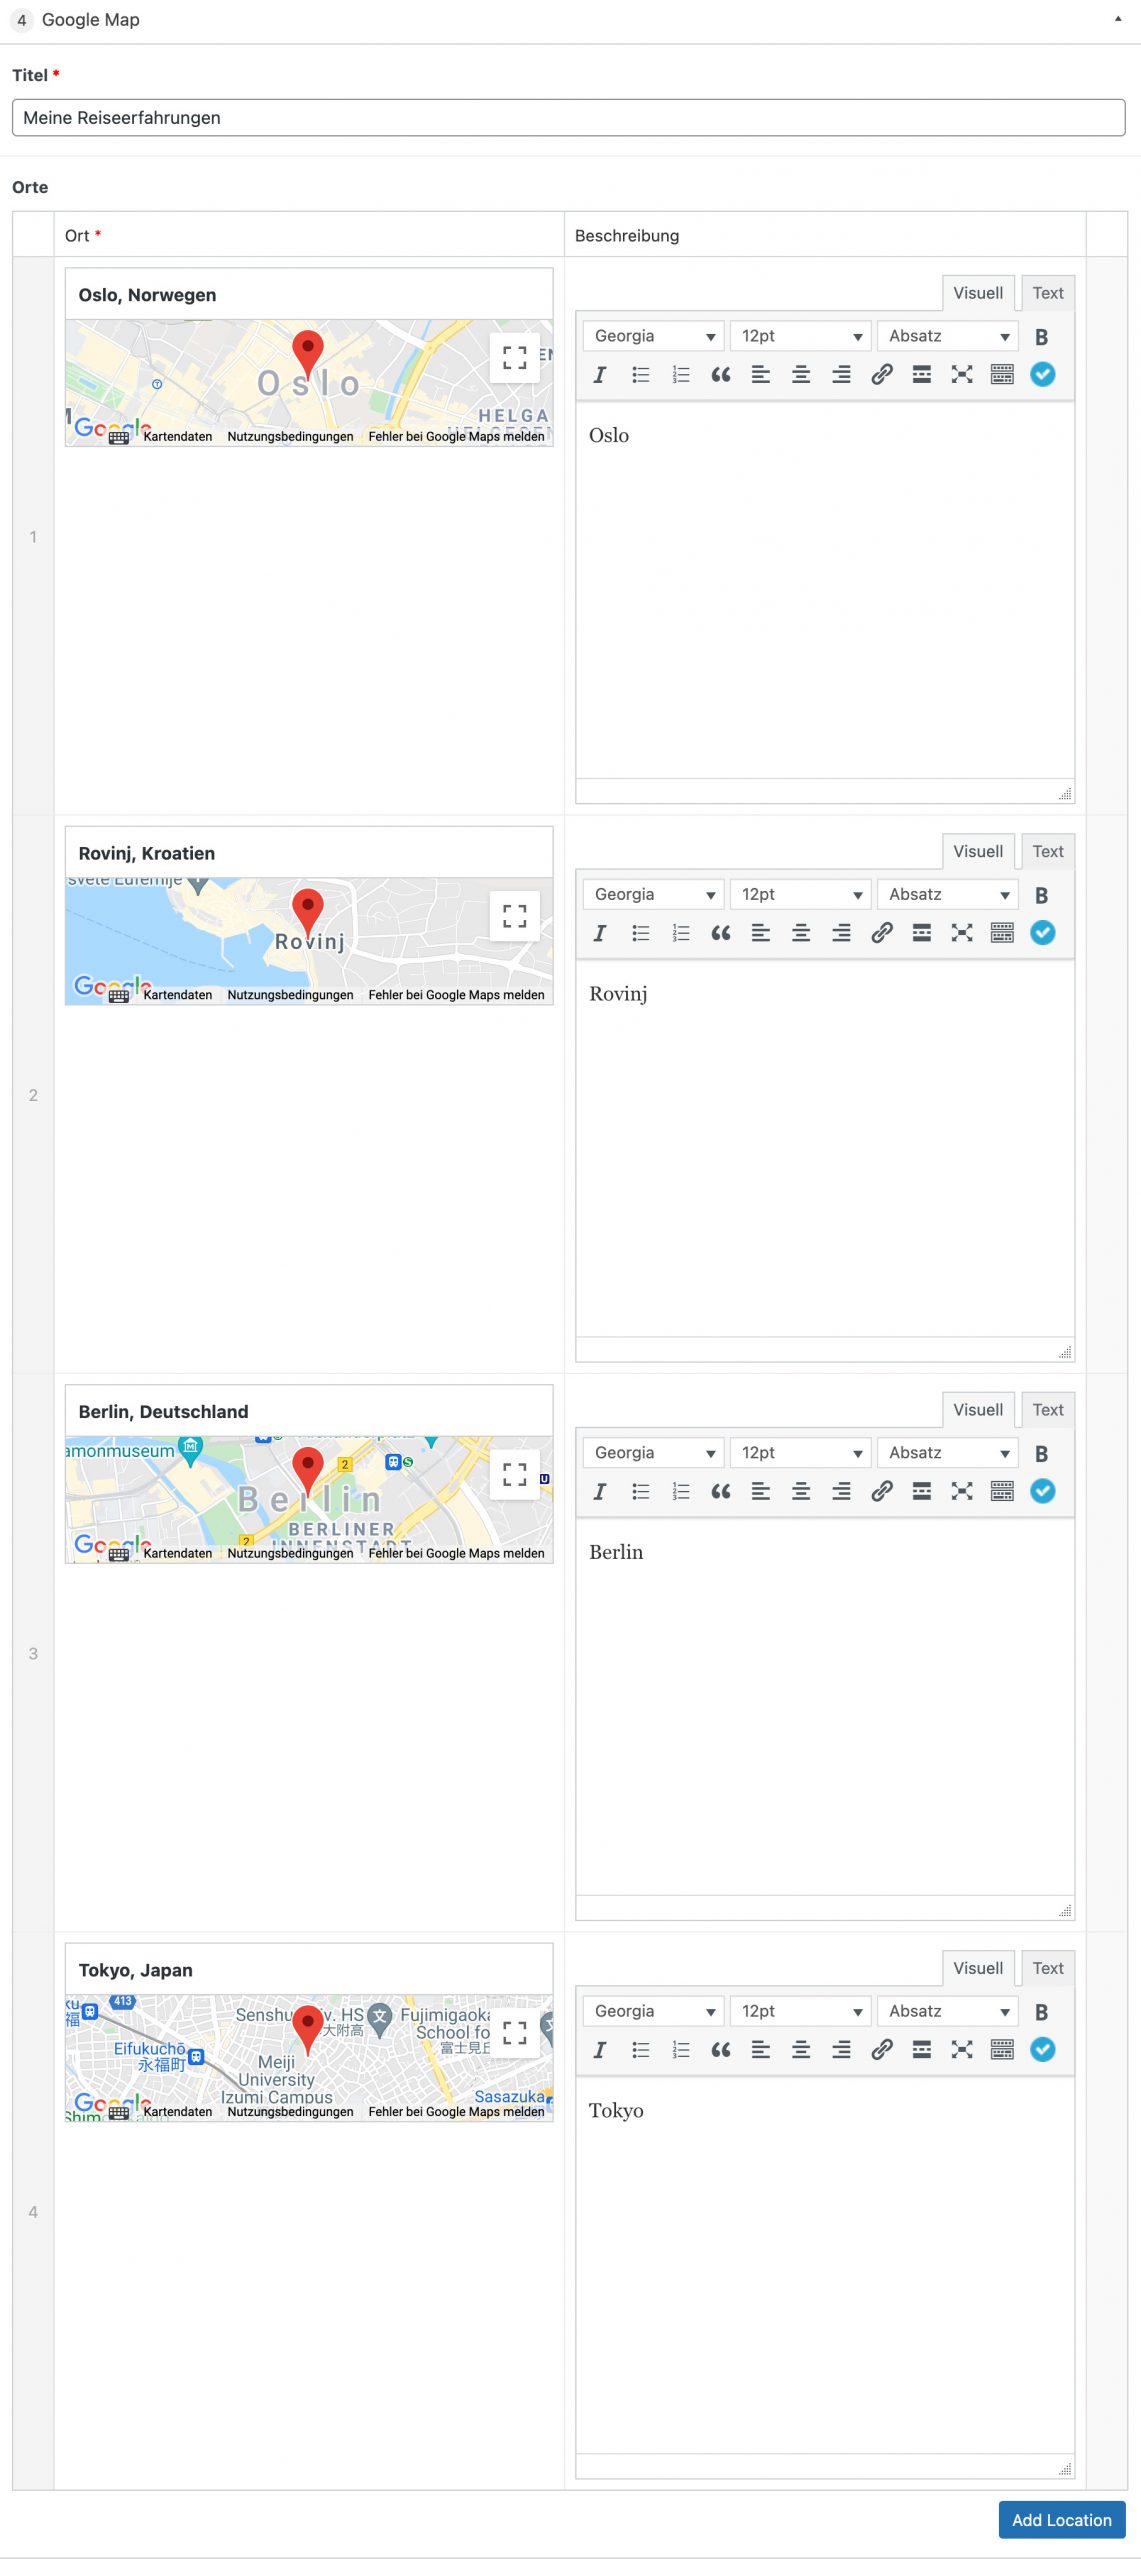Image resolution: width=1141 pixels, height=2560 pixels.
Task: Apply numbered list in the Berlin editor
Action: pyautogui.click(x=680, y=1491)
